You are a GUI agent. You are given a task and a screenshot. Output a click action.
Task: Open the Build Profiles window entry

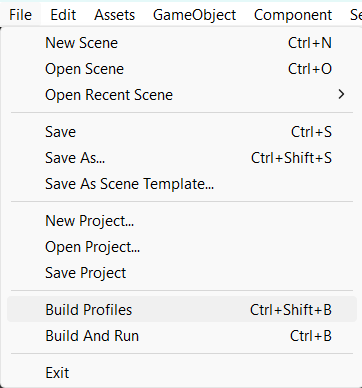182,310
